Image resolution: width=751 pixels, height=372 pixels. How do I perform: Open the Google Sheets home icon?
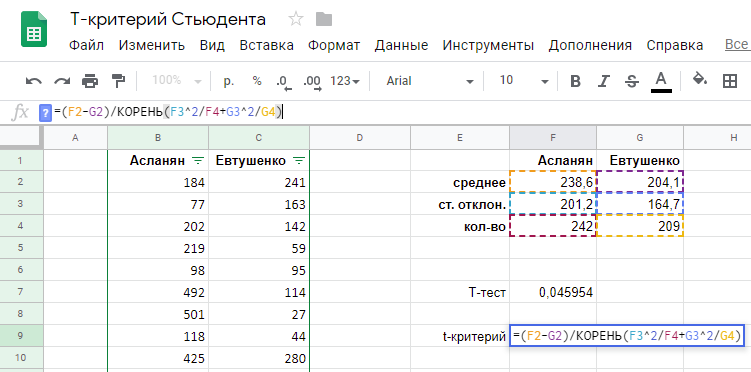pyautogui.click(x=34, y=29)
